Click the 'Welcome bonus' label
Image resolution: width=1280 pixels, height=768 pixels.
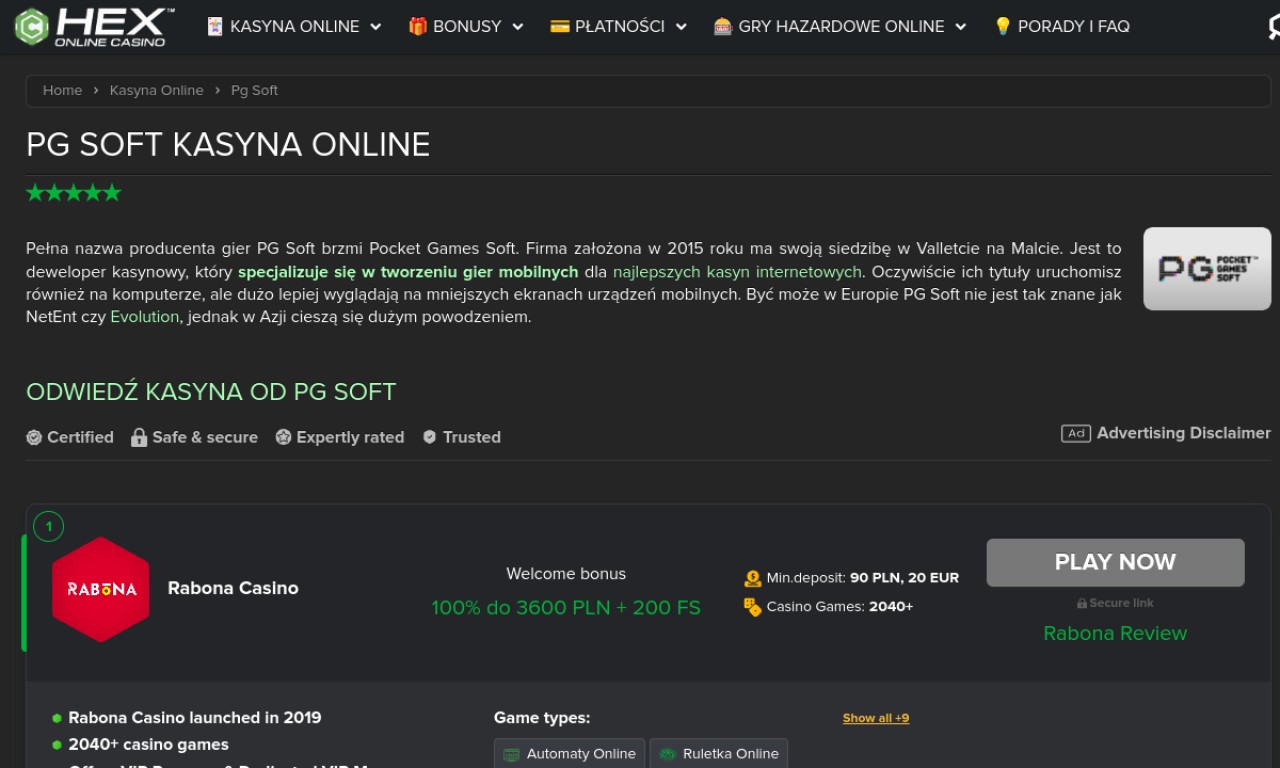[x=566, y=574]
